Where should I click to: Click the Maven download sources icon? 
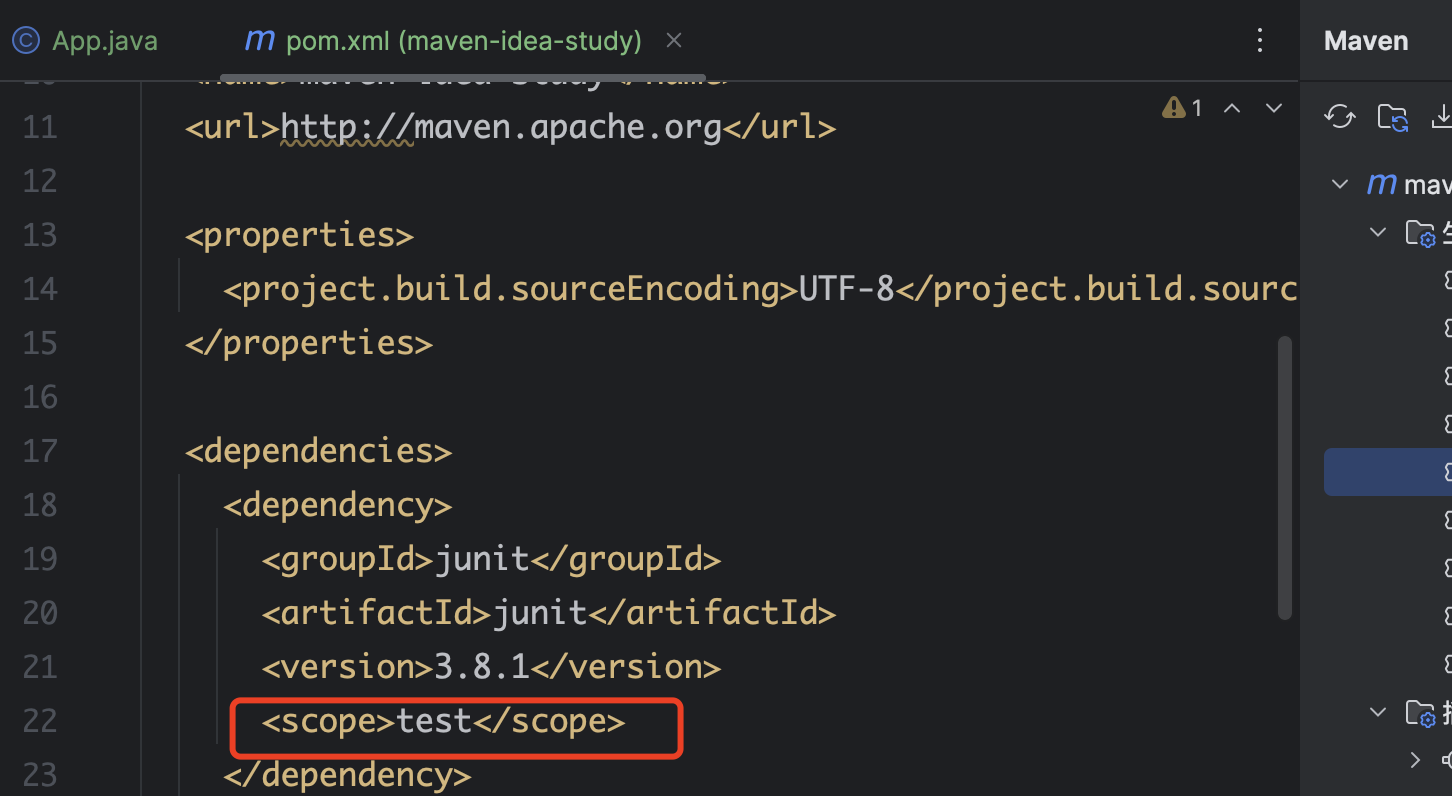pos(1441,117)
